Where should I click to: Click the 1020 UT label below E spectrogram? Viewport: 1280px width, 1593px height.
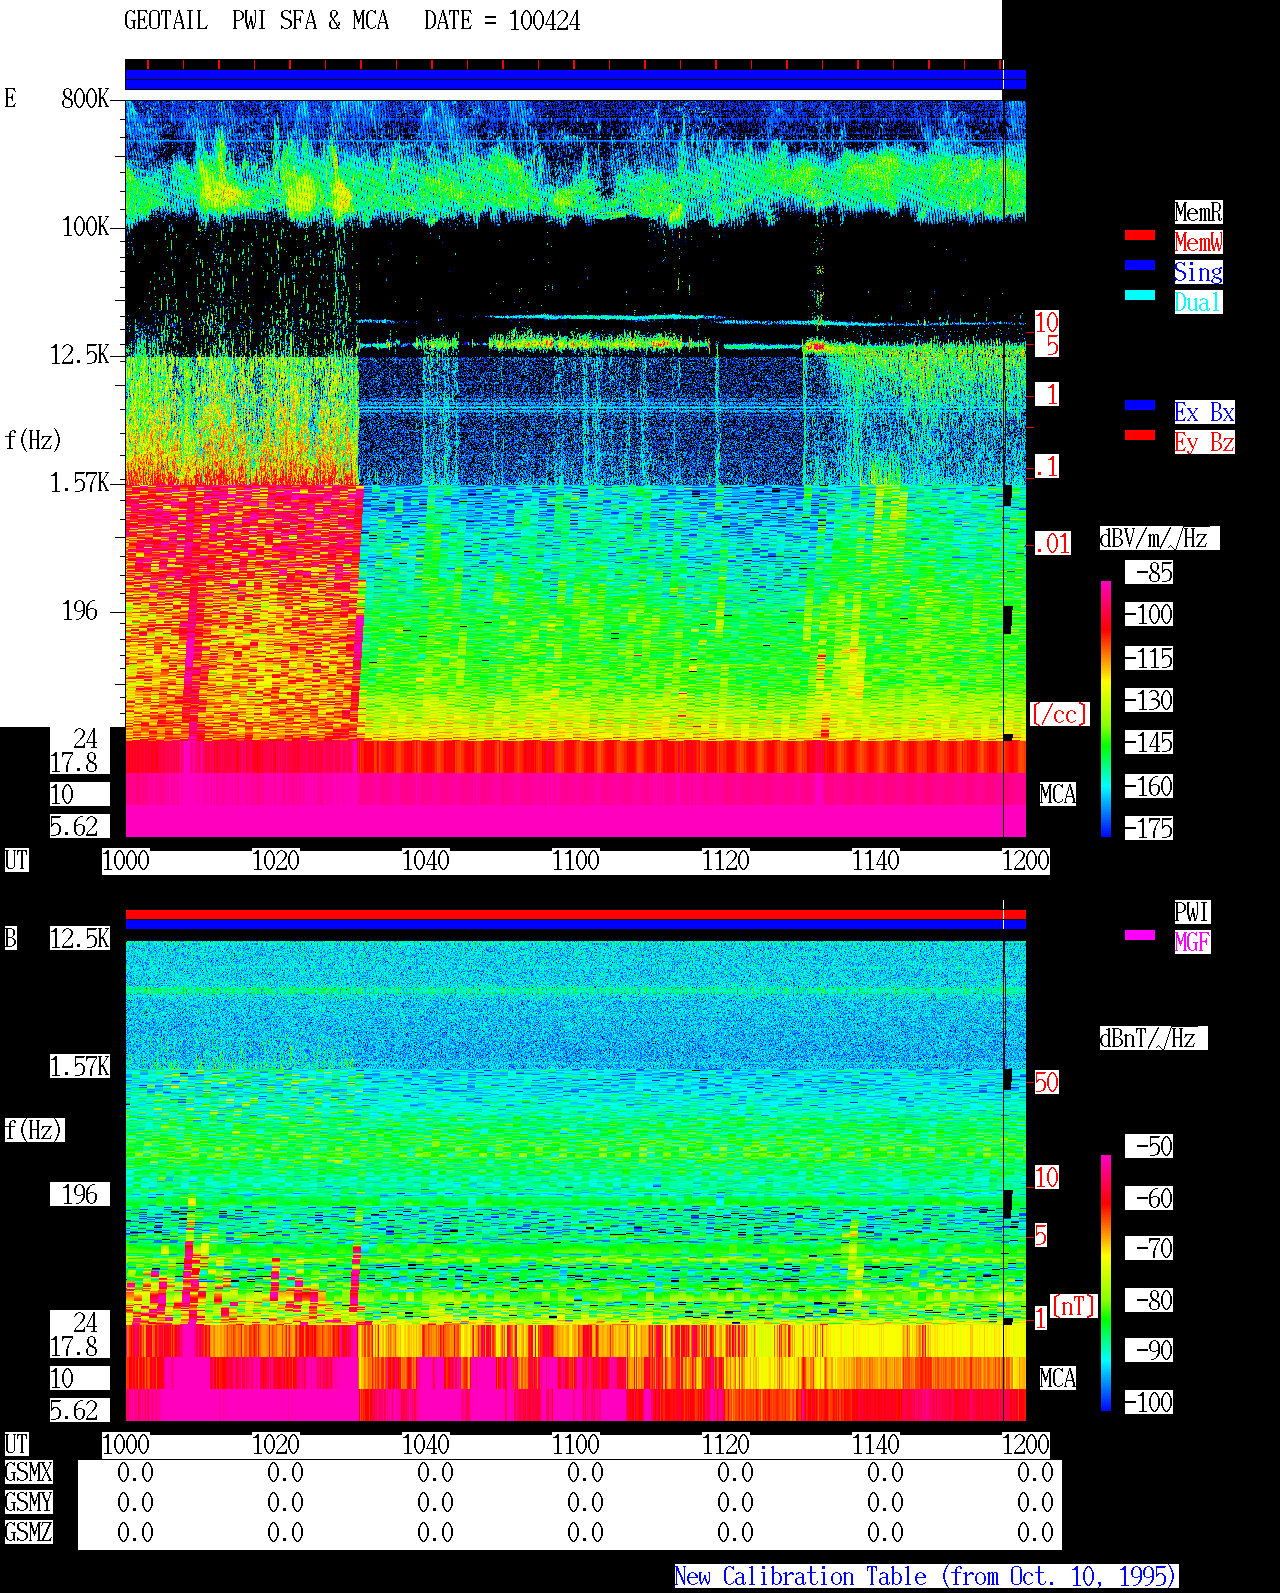(275, 861)
